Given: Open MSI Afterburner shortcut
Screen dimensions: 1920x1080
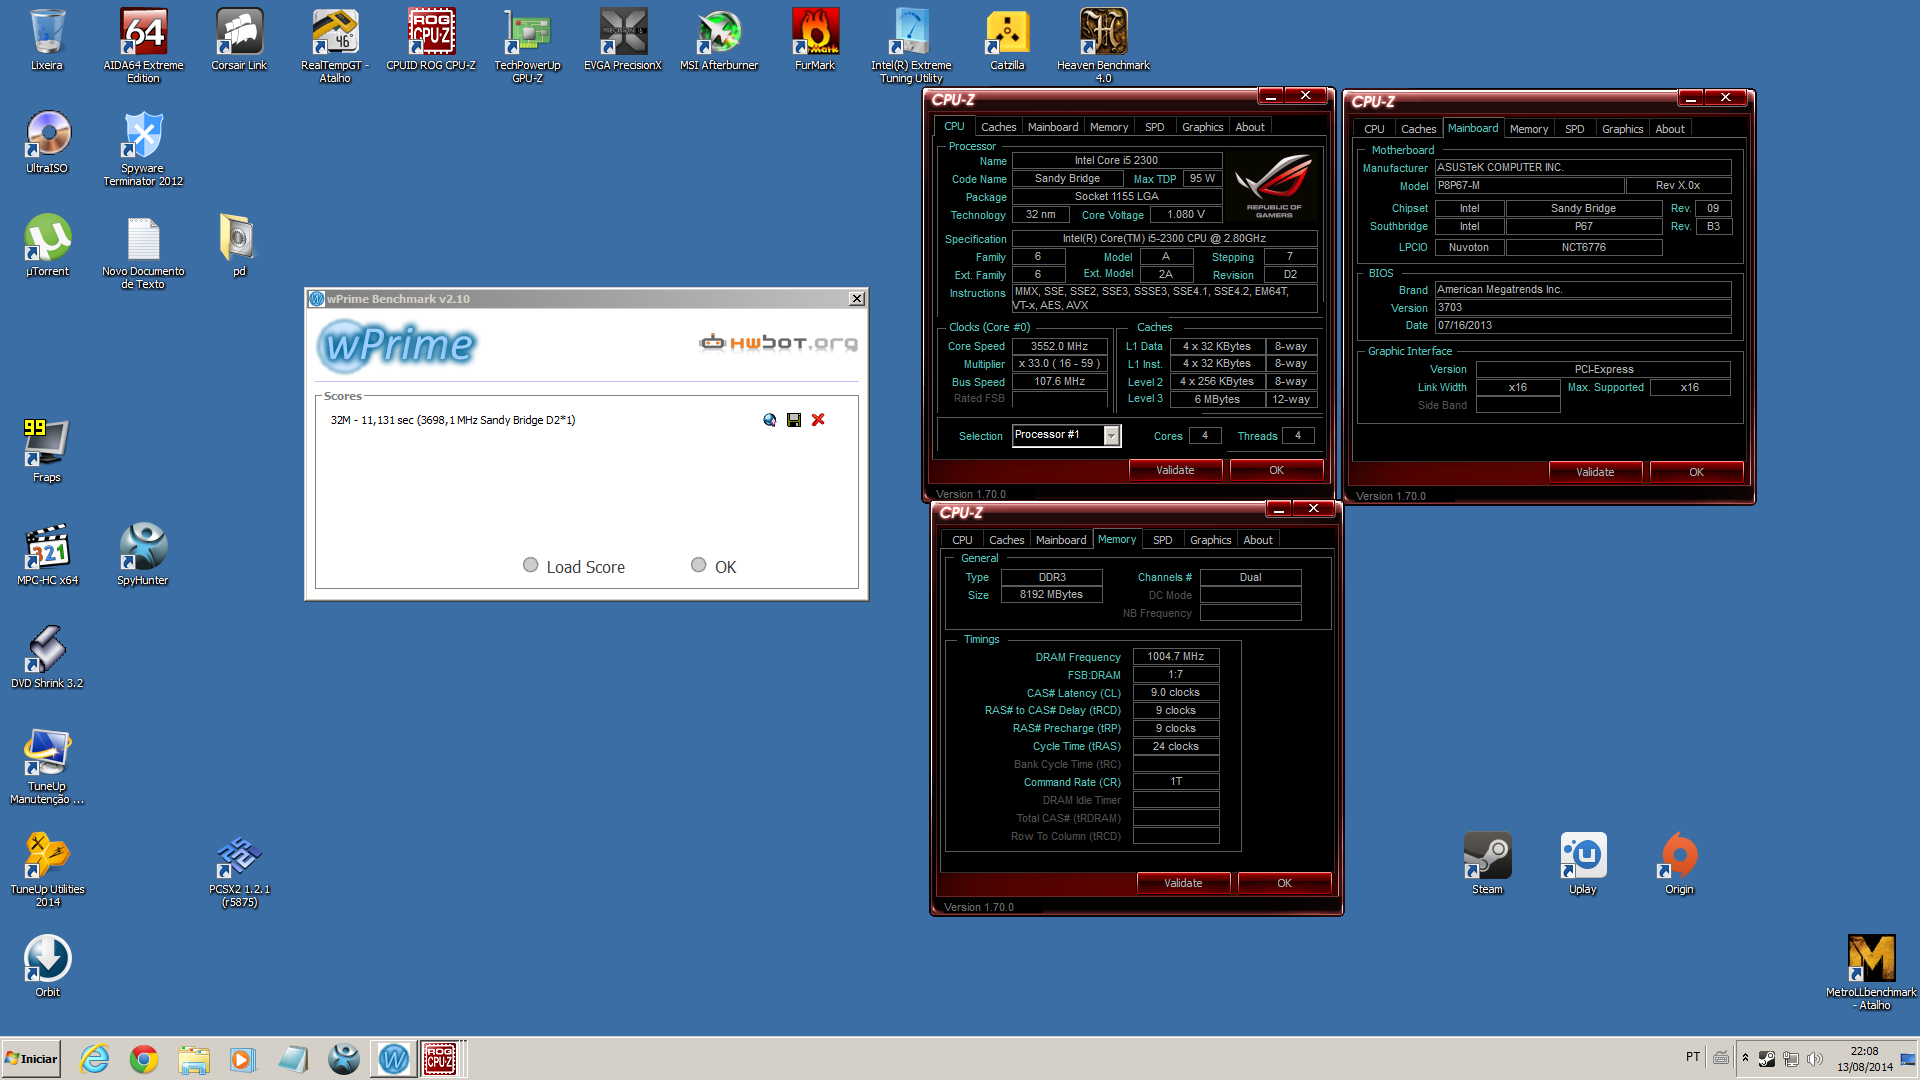Looking at the screenshot, I should point(719,40).
